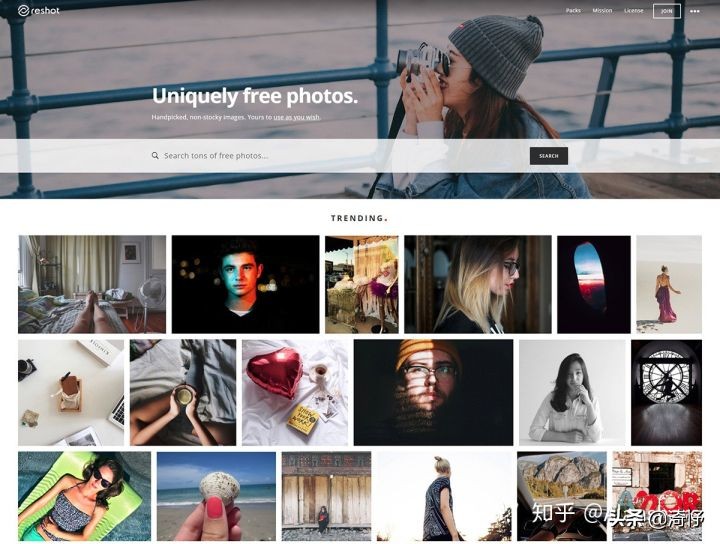Viewport: 720px width, 544px height.
Task: Open the clock window silhouette photo
Action: point(666,393)
